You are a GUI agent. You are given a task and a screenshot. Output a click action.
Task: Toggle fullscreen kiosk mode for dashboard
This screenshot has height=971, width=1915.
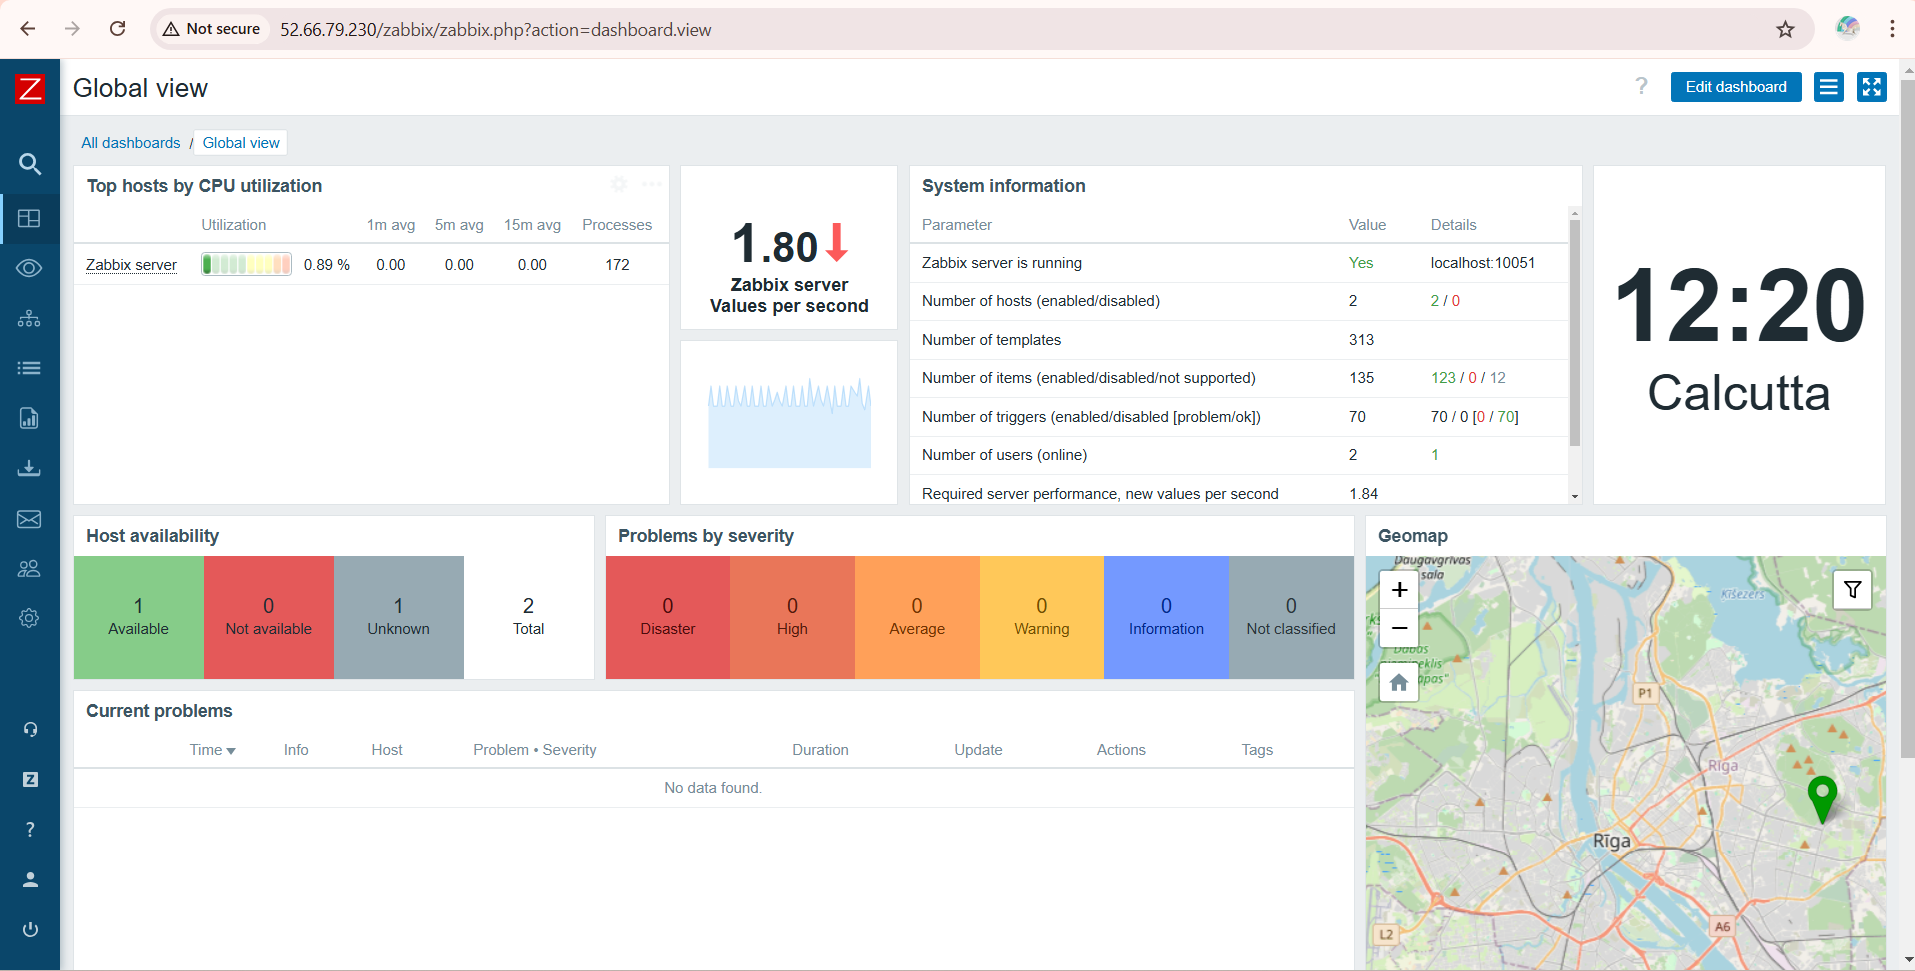(x=1871, y=87)
